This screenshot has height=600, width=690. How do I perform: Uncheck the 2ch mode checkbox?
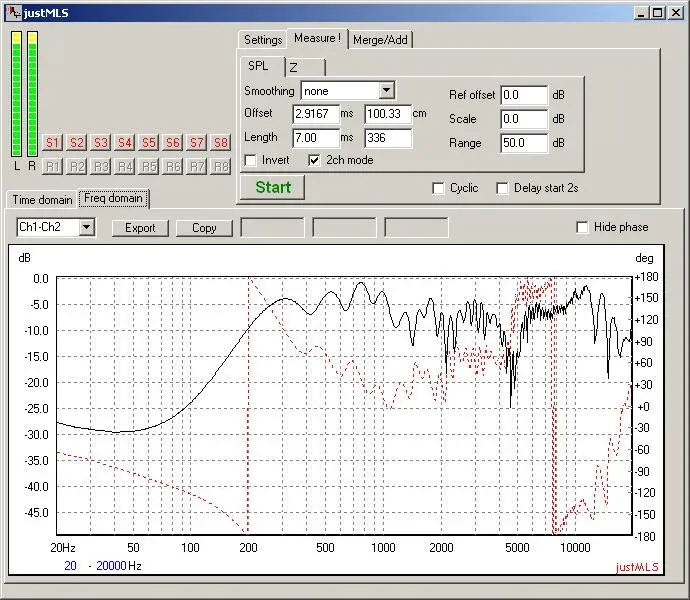pos(314,160)
